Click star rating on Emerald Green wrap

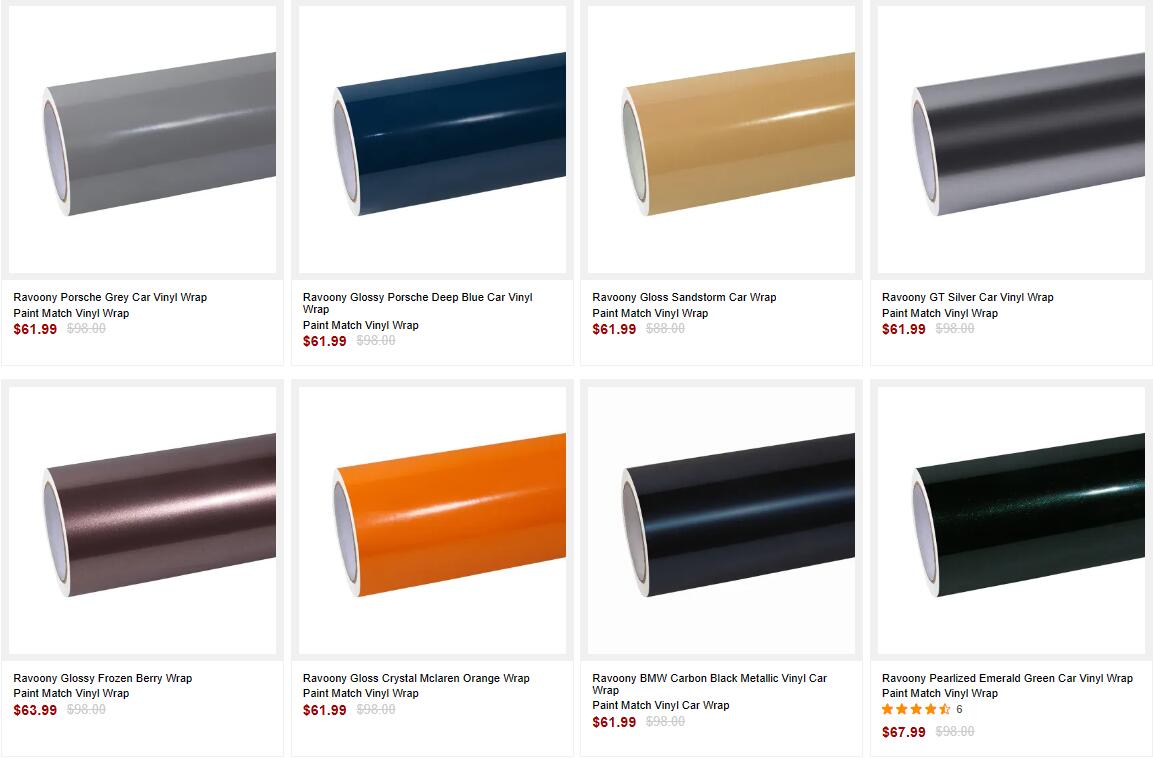pos(916,709)
